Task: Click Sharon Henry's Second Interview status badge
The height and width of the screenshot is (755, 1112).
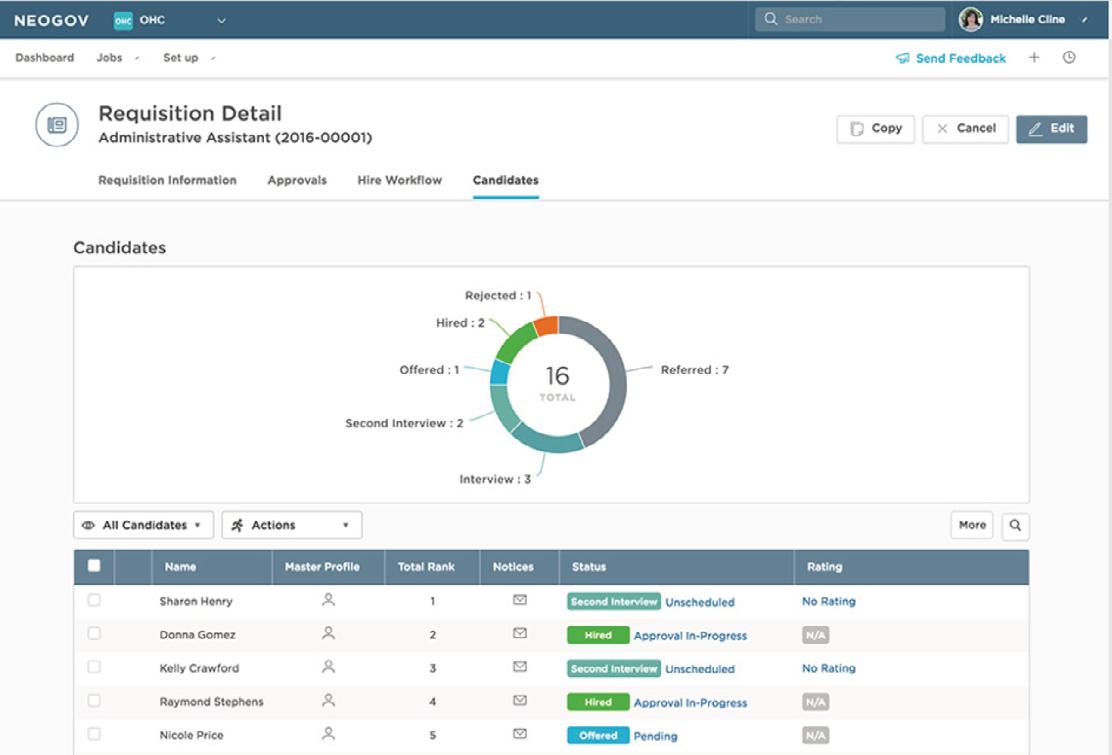Action: 614,601
